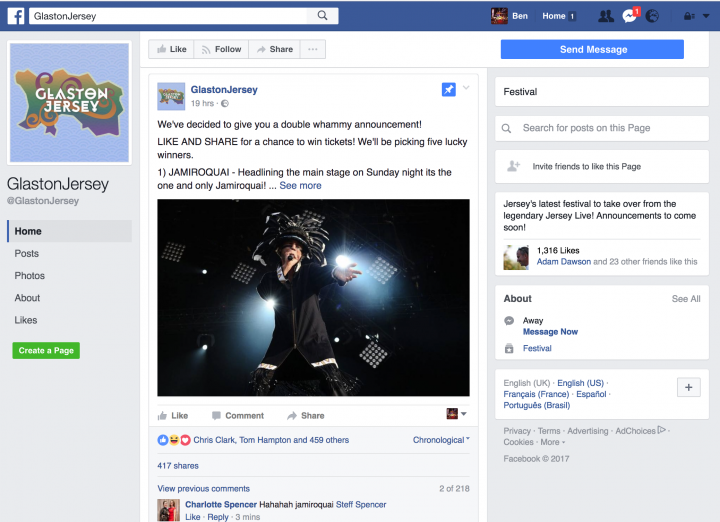Open the Chronological comment sorting dropdown

441,440
